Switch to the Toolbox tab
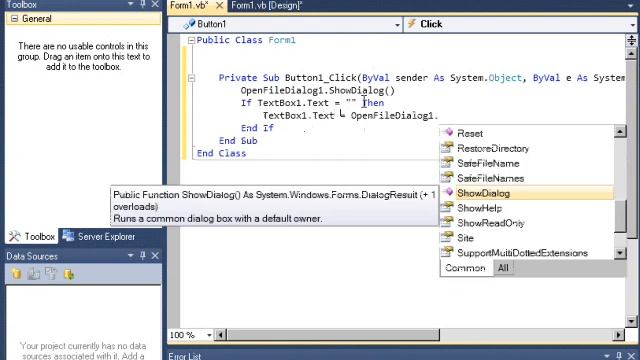This screenshot has width=640, height=360. pos(31,237)
